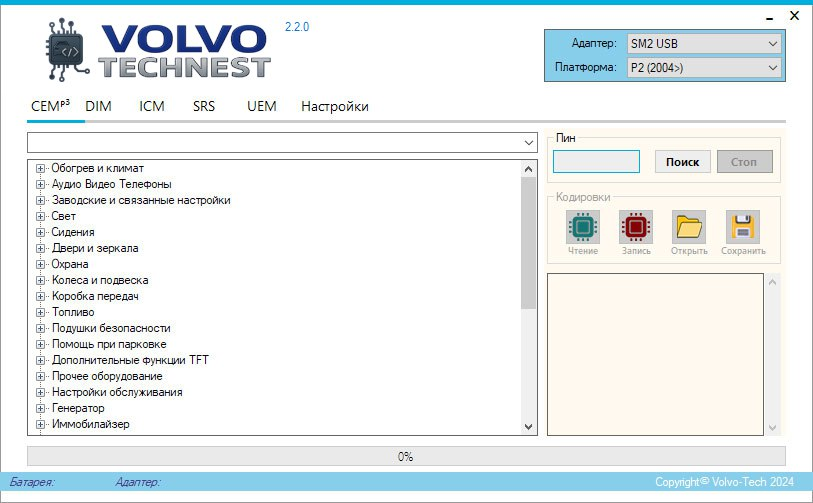Expand Дополнительные функции TFT node
The width and height of the screenshot is (813, 503).
pyautogui.click(x=40, y=360)
